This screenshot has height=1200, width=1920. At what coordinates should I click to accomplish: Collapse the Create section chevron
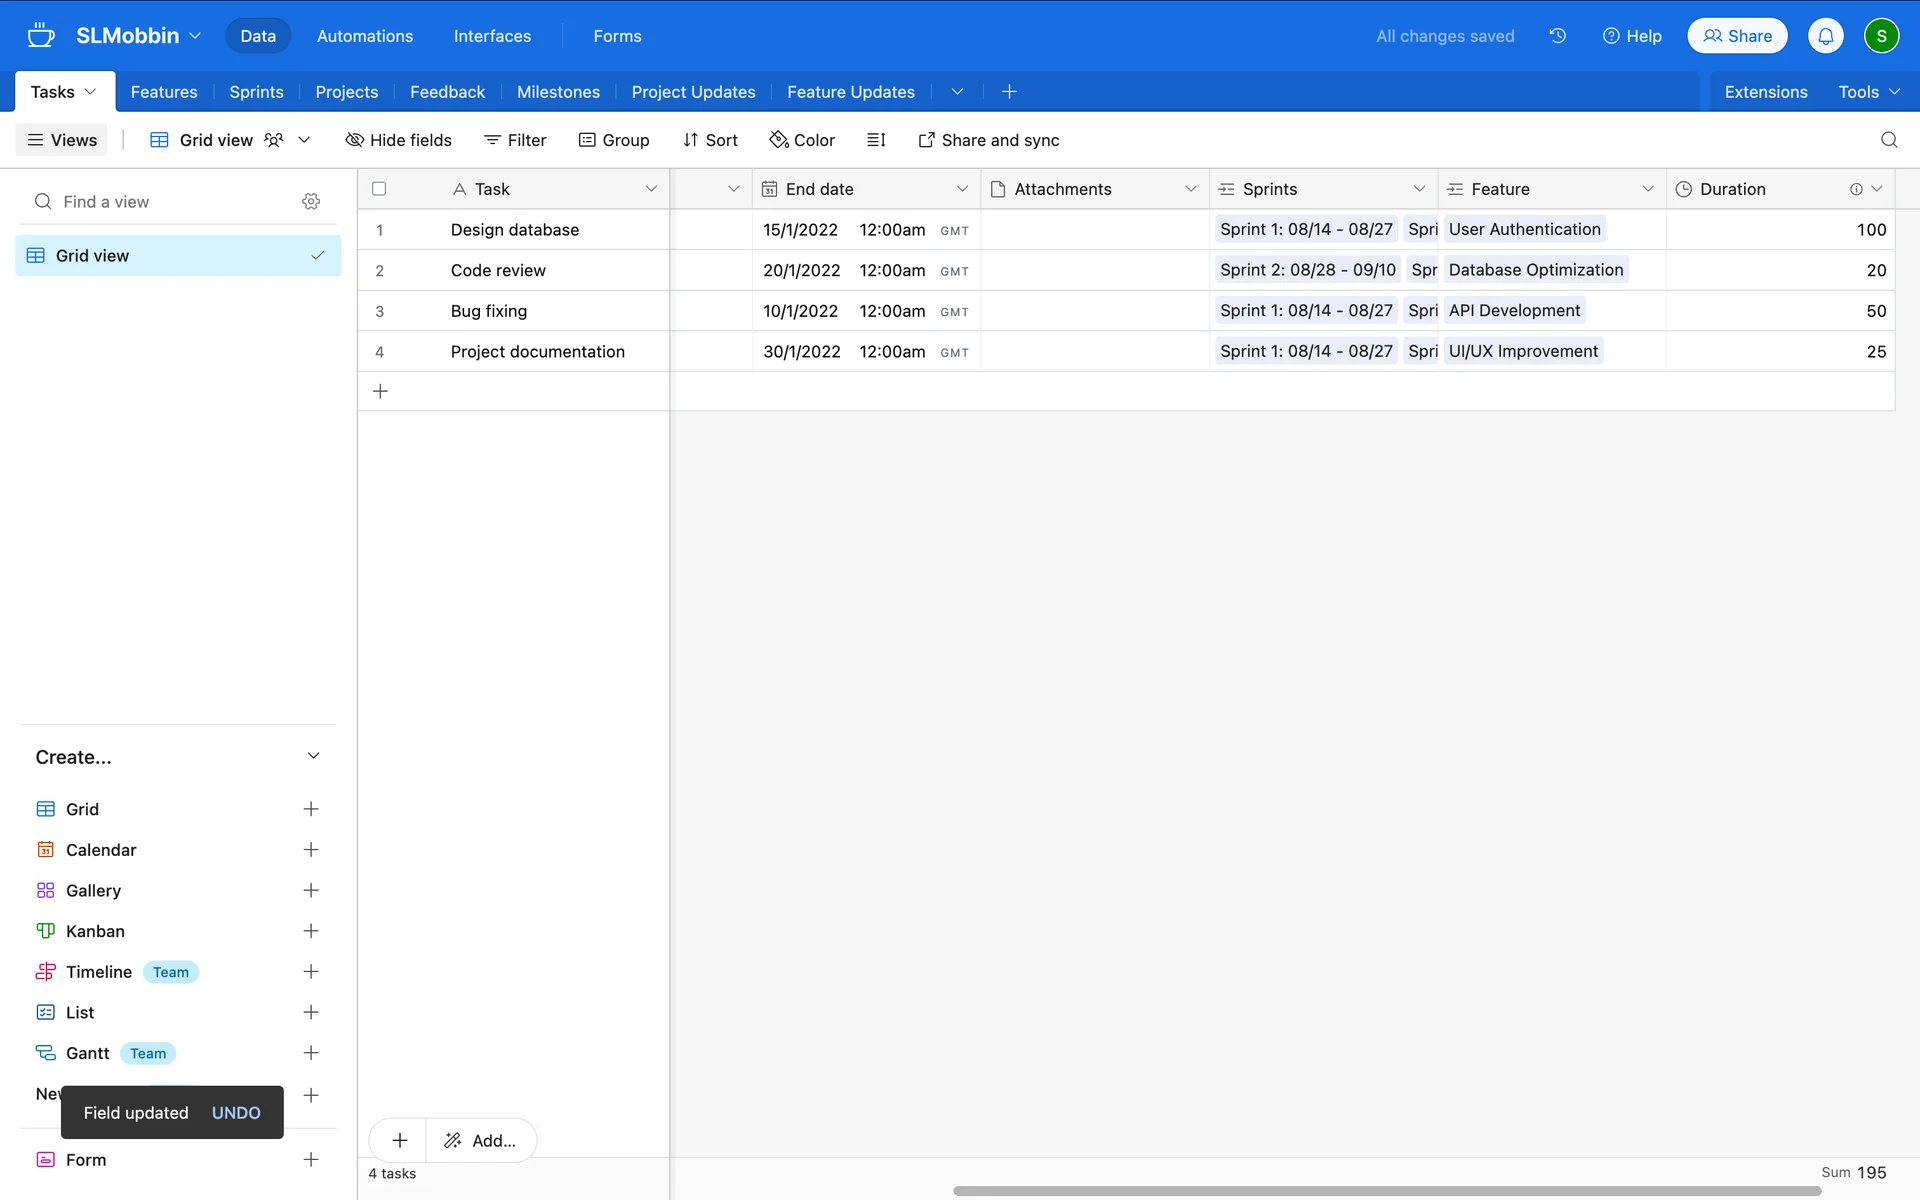coord(313,757)
